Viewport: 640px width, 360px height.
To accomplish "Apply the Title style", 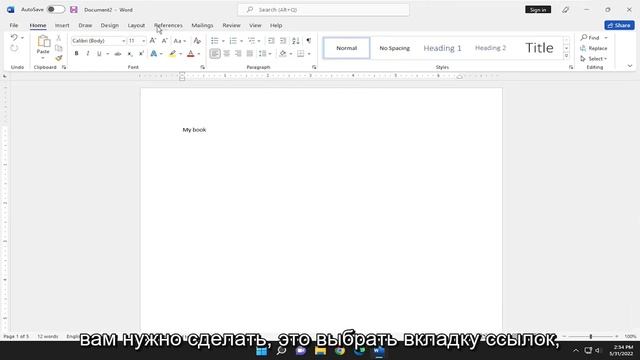I will [539, 48].
